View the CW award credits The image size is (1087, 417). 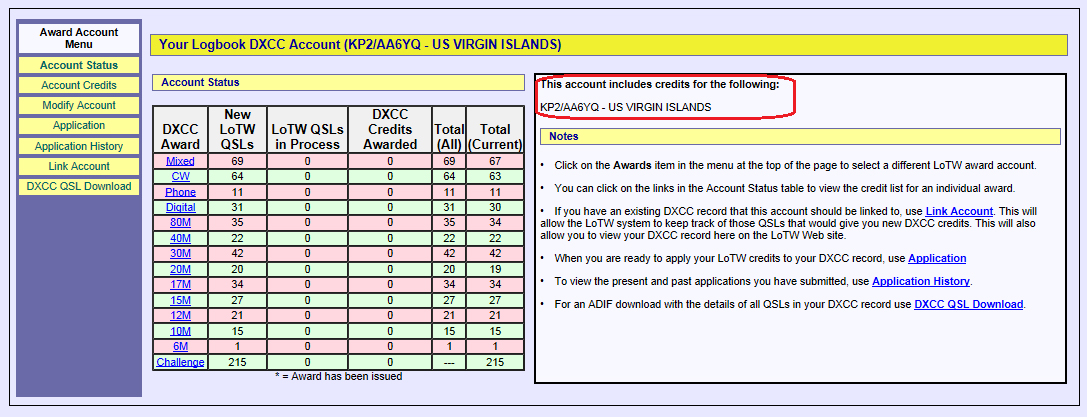coord(180,176)
